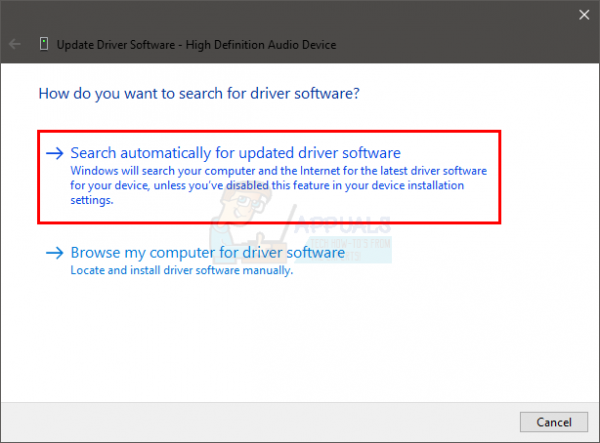Choose Search automatically for updated driver software

coord(235,153)
